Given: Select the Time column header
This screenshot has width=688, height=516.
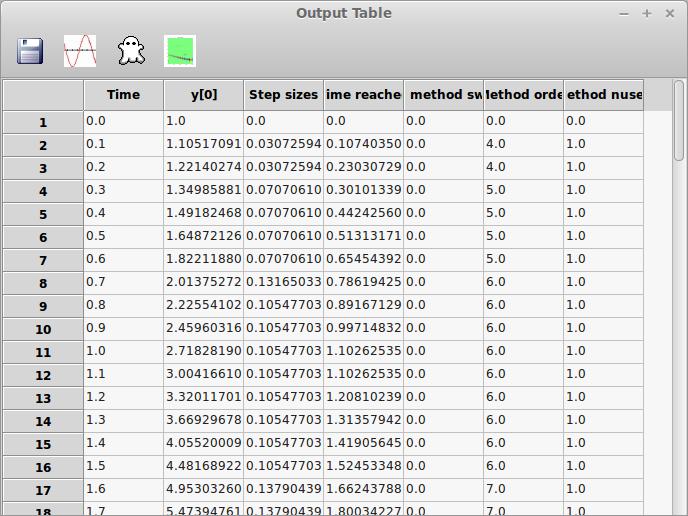Looking at the screenshot, I should pyautogui.click(x=123, y=95).
